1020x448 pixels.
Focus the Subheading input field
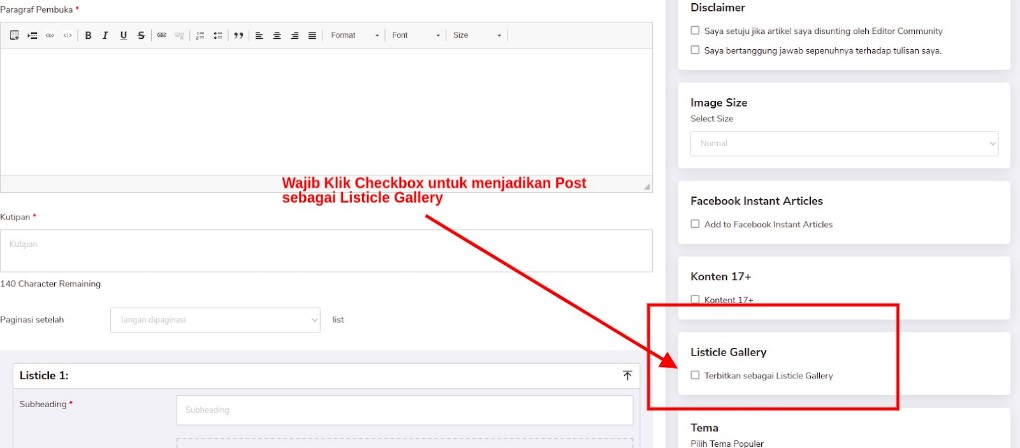coord(404,410)
